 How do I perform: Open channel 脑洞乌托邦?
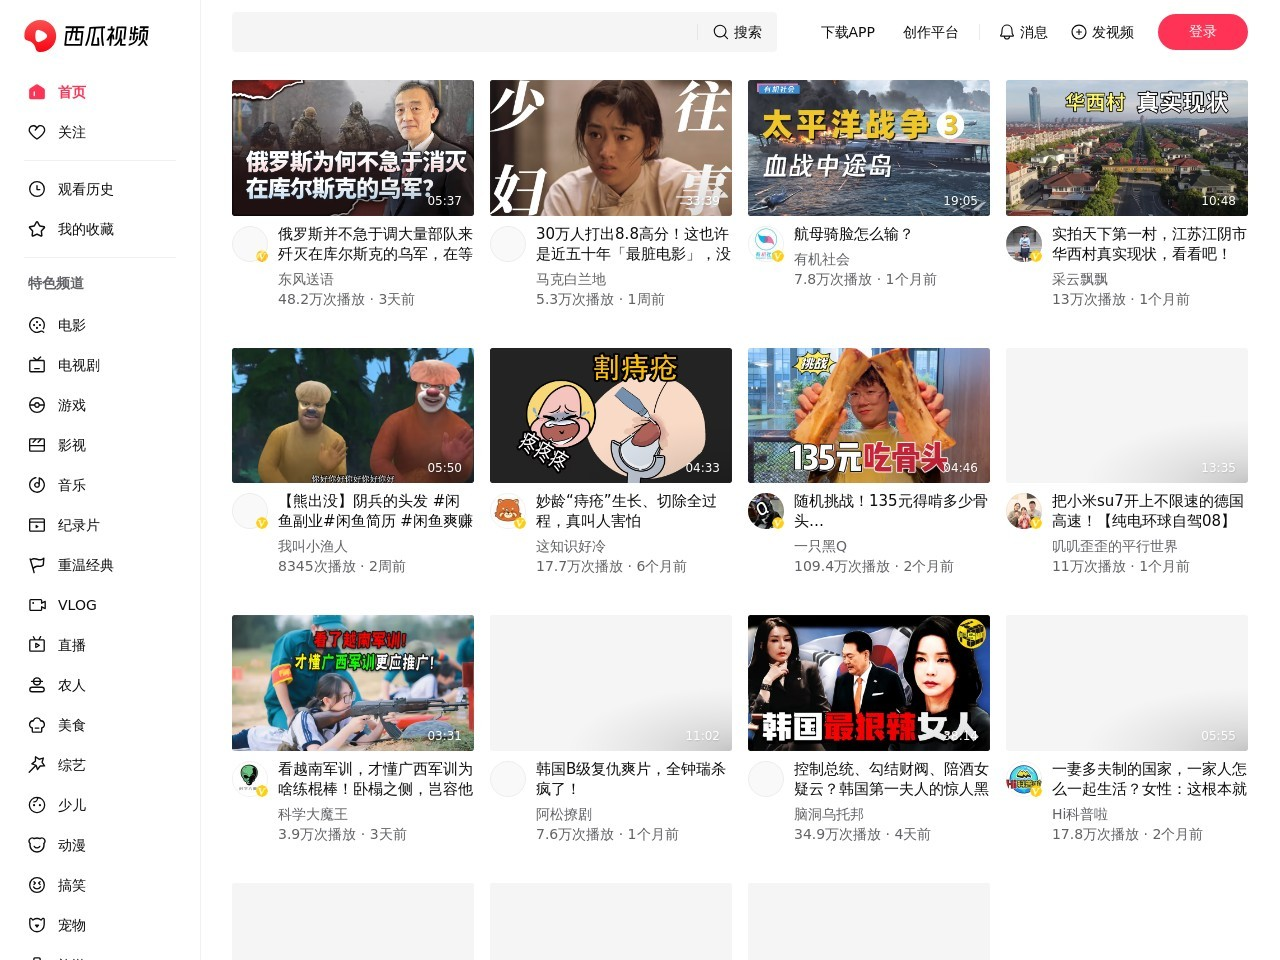point(829,814)
